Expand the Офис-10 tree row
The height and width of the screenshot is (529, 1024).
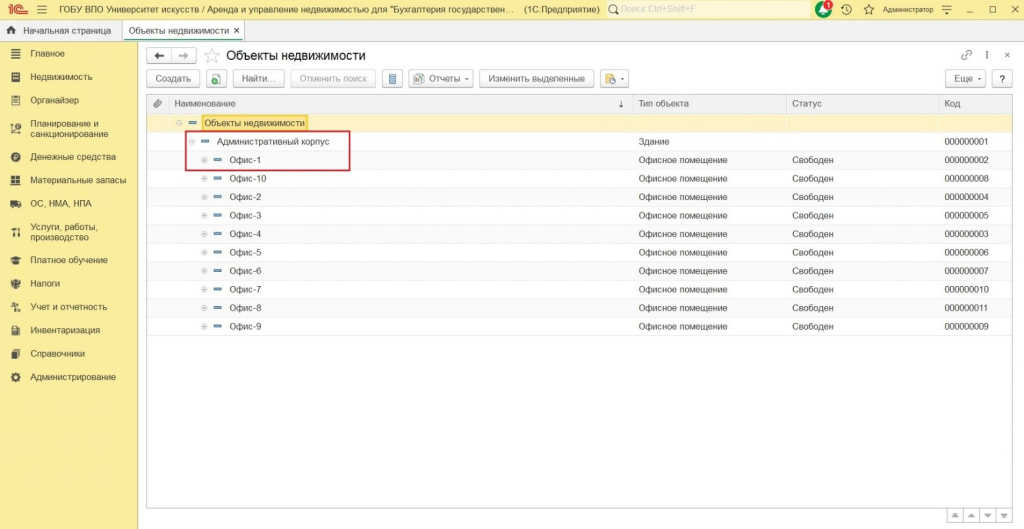pos(204,179)
